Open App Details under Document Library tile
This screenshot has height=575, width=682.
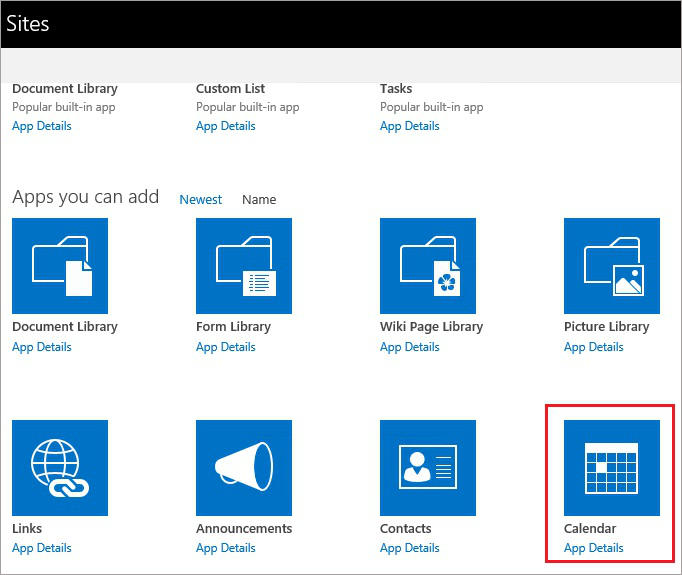point(42,347)
